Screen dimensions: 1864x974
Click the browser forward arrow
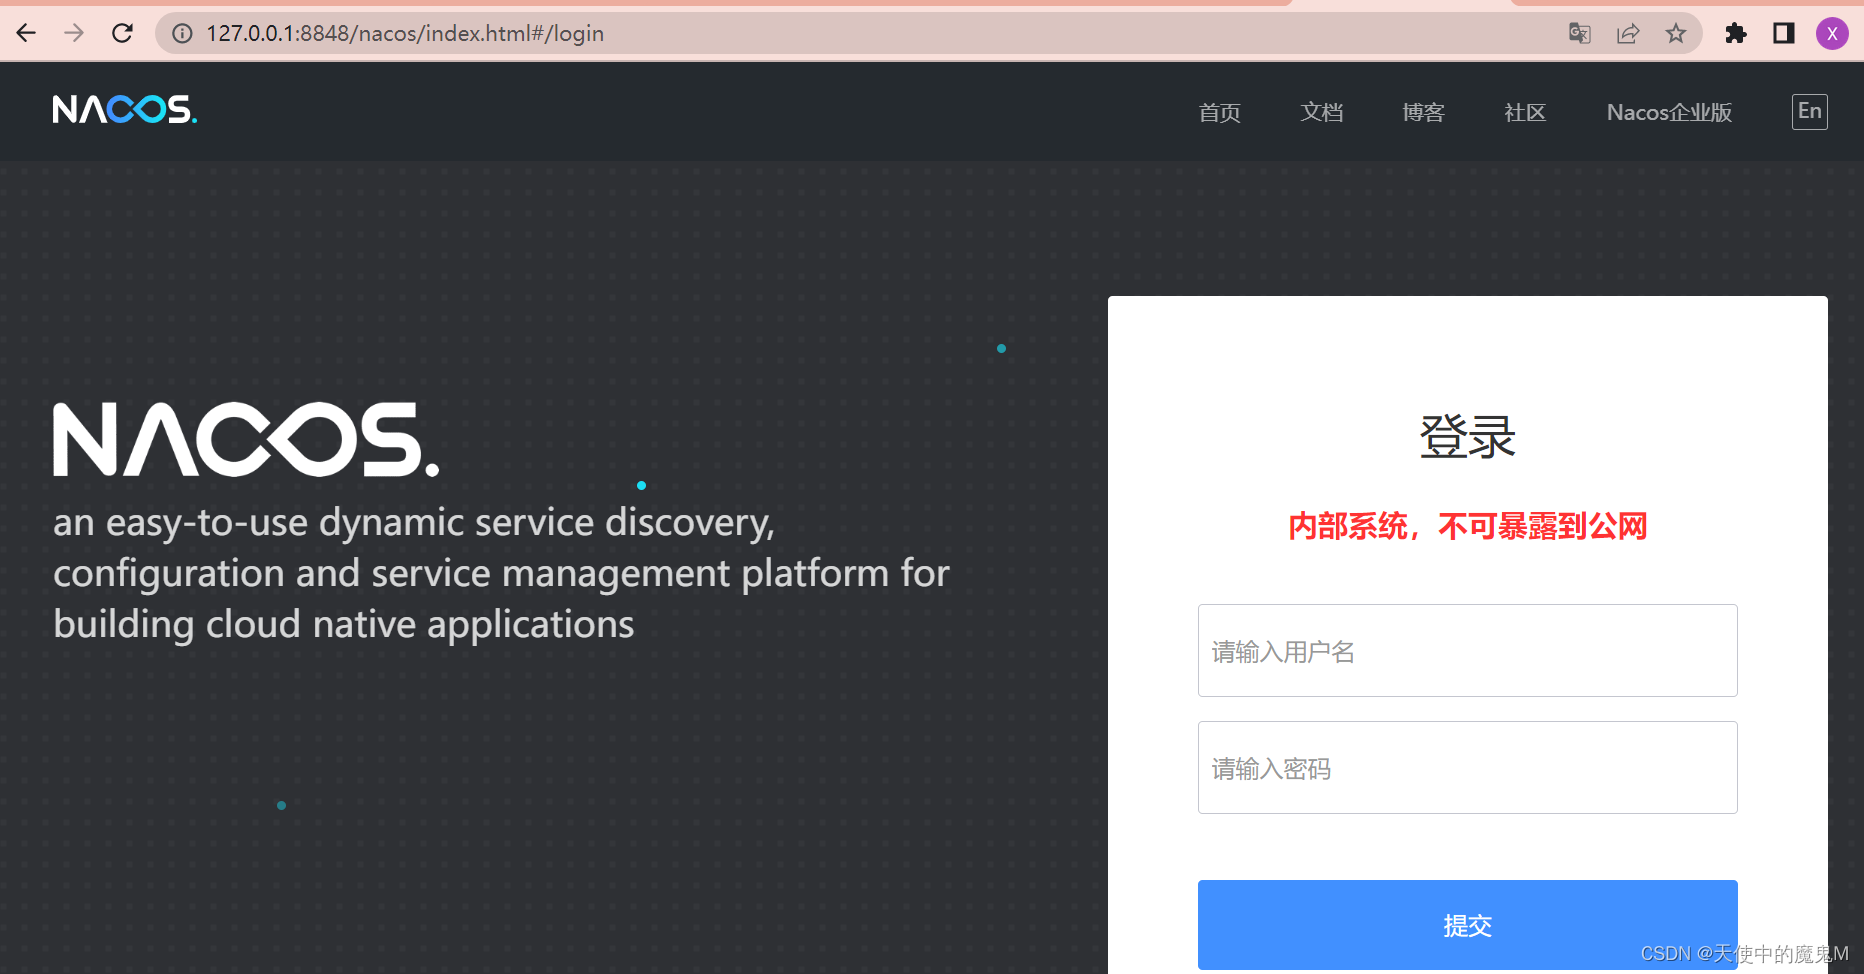74,33
